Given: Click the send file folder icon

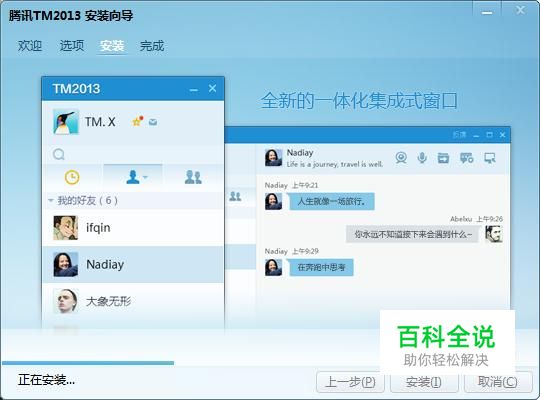Looking at the screenshot, I should 443,158.
